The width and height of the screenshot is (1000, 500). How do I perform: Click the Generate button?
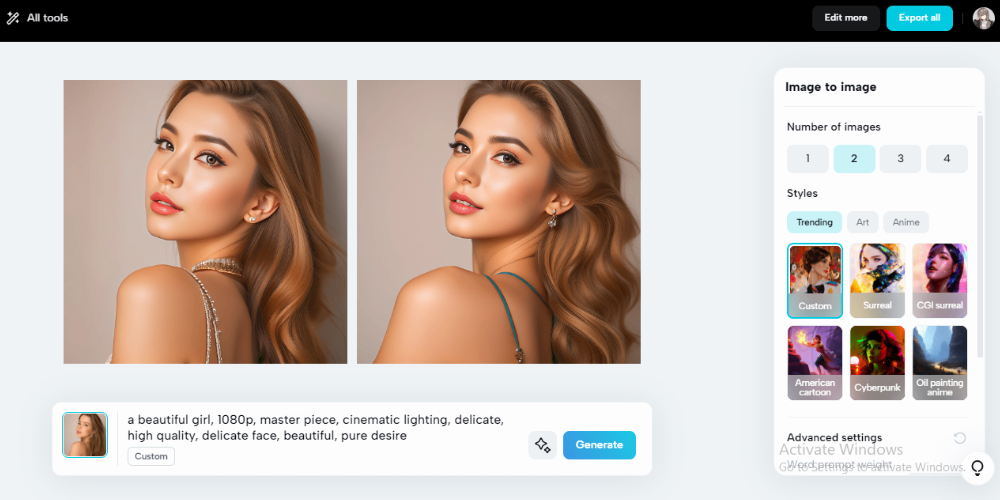(599, 445)
